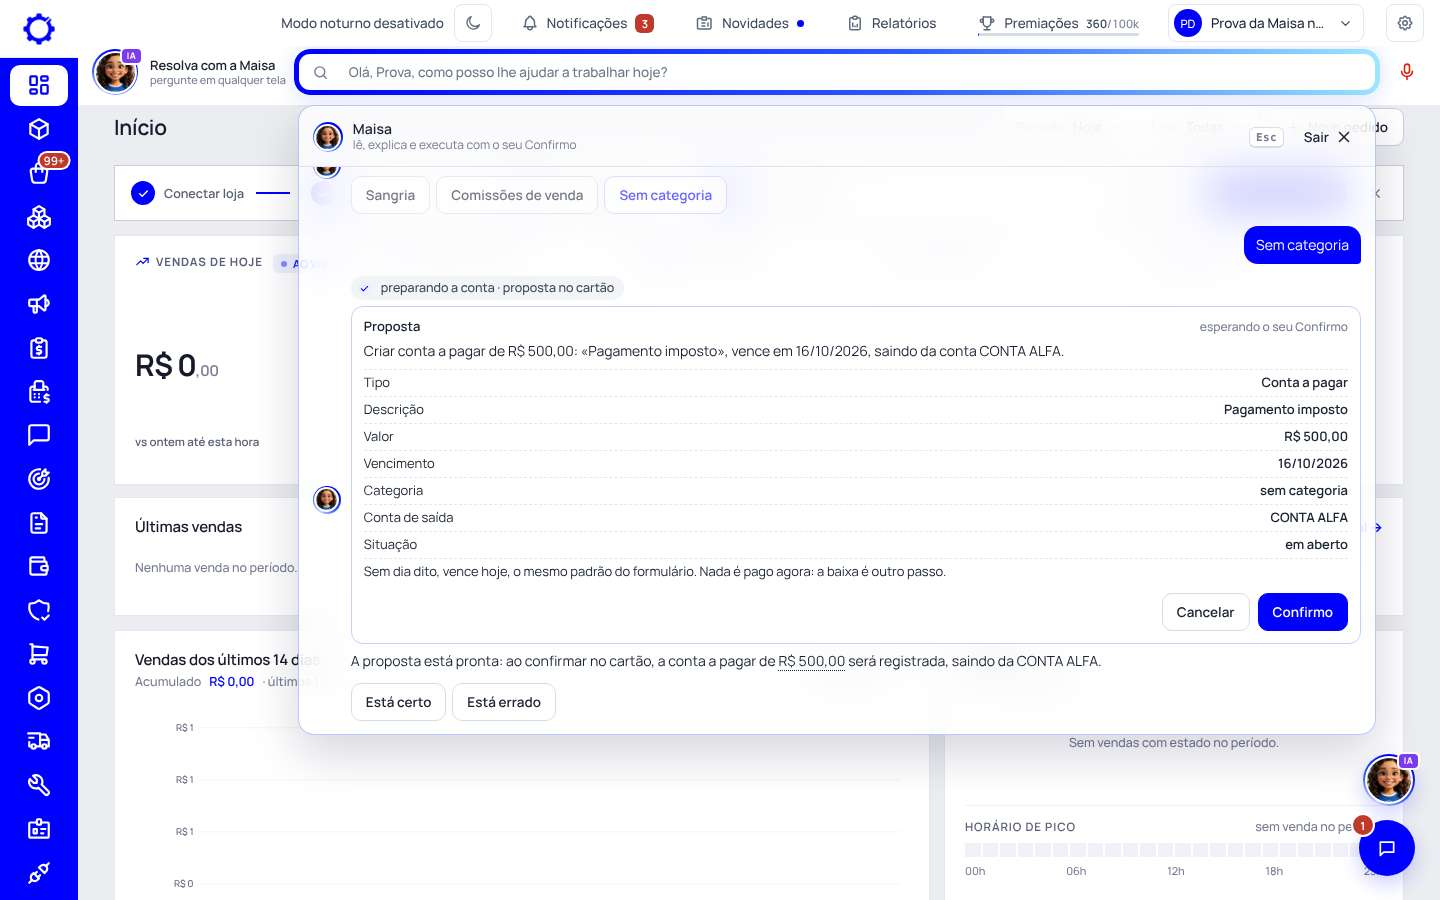The image size is (1440, 900).
Task: Open the megaphone marketing icon
Action: point(39,304)
